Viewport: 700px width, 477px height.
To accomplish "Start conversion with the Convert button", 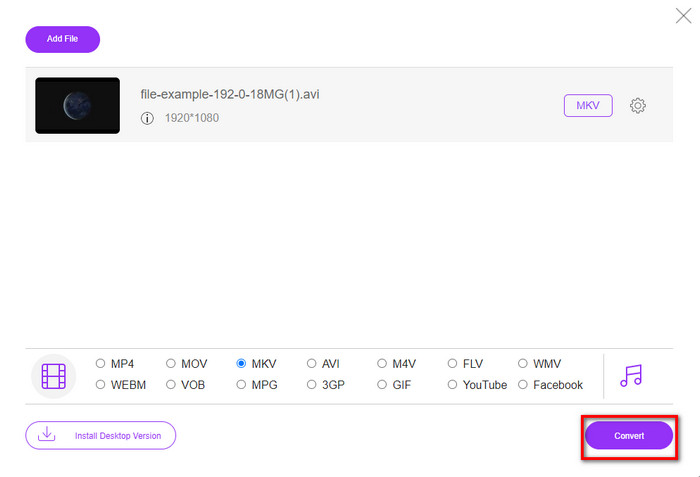I will click(x=629, y=436).
